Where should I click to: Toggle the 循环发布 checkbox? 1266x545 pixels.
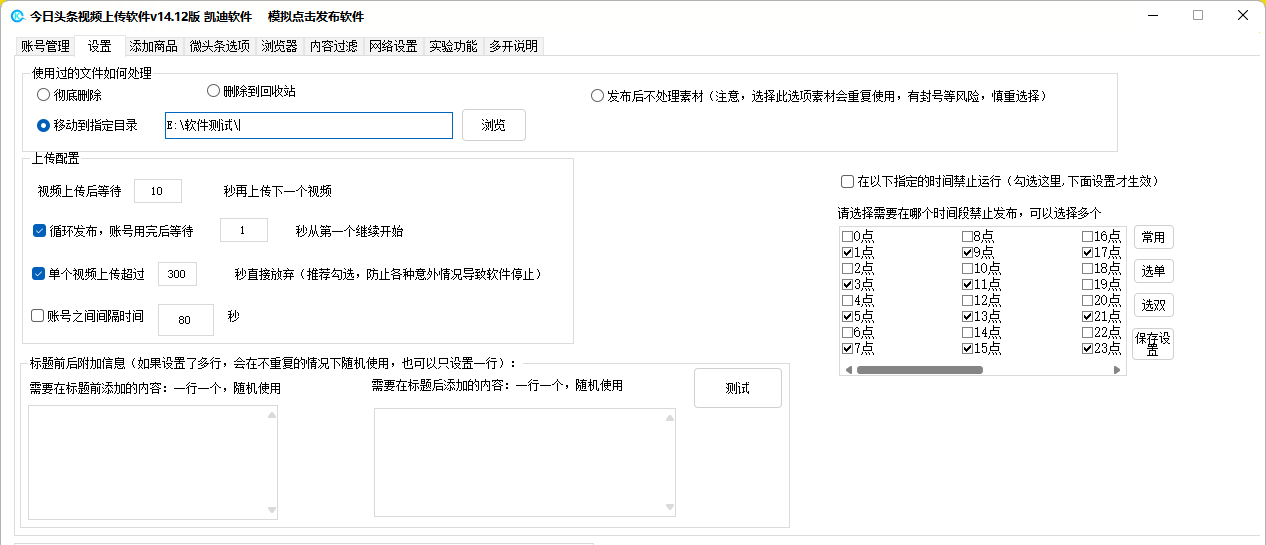tap(39, 231)
